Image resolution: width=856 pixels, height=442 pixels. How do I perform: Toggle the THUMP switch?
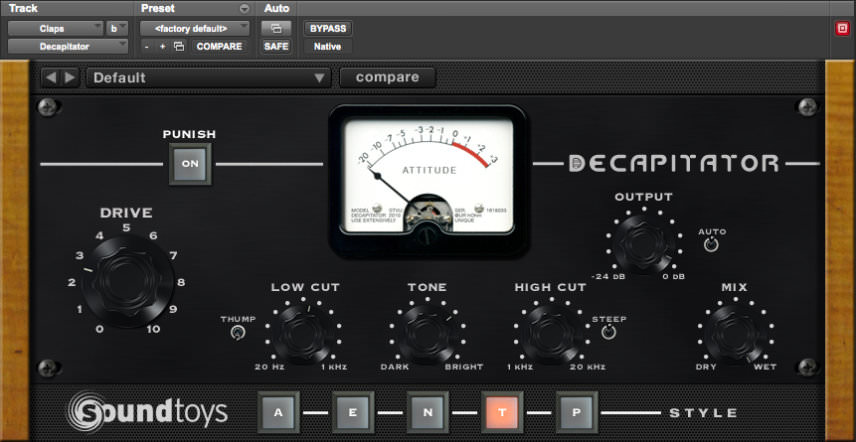(237, 332)
